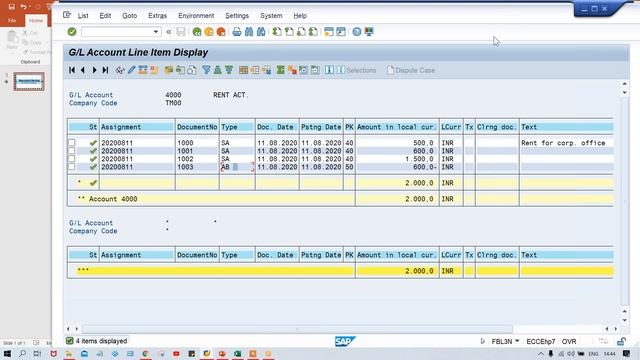Open the Goto menu
640x360 pixels.
click(x=129, y=16)
